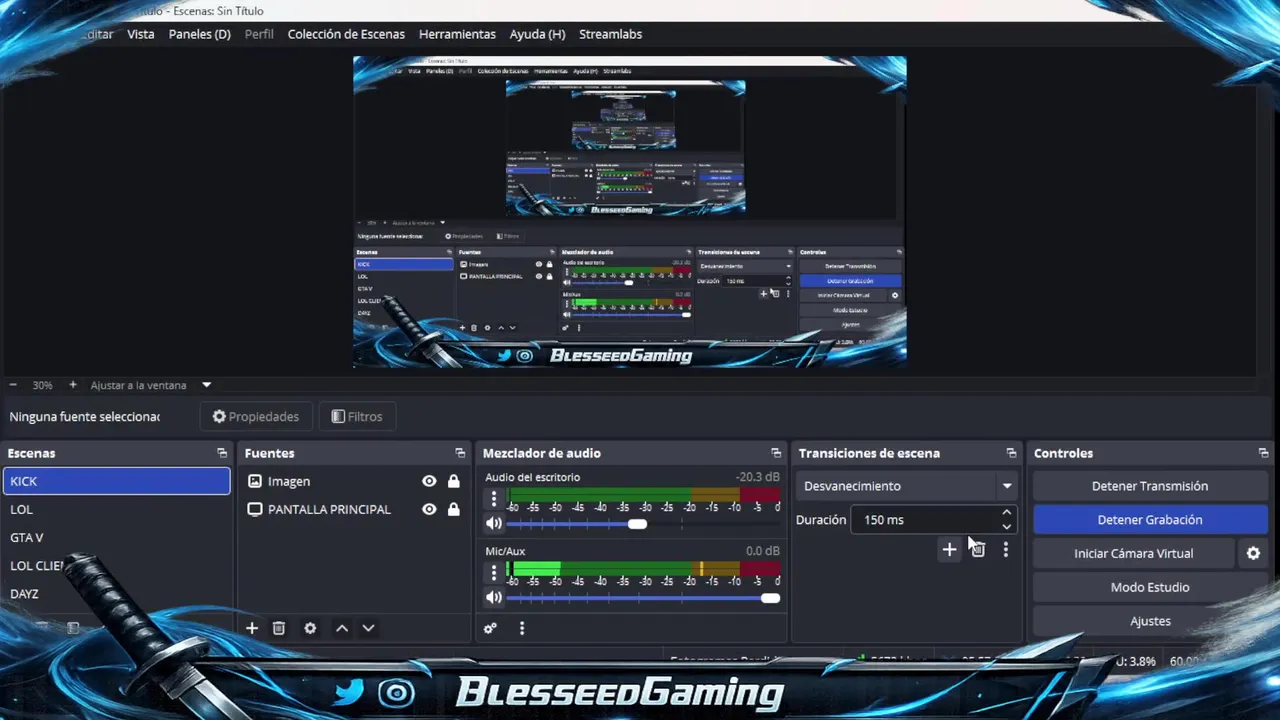Remove the transition with the trash icon
The height and width of the screenshot is (720, 1280).
pos(978,549)
